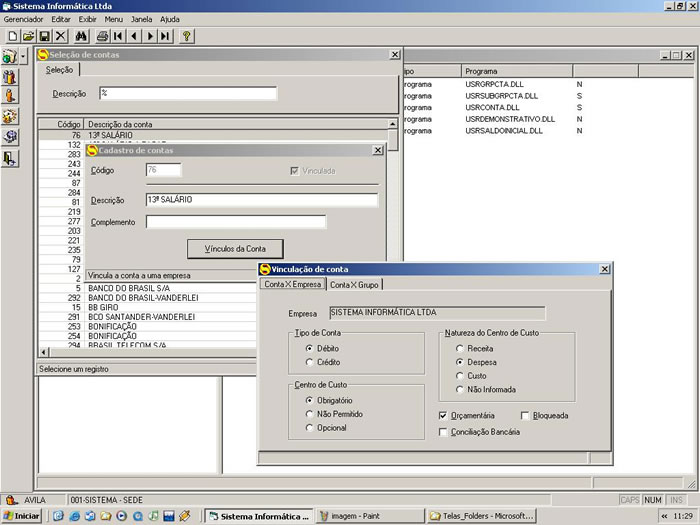Open the Gerenciador menu
This screenshot has width=700, height=525.
[23, 19]
